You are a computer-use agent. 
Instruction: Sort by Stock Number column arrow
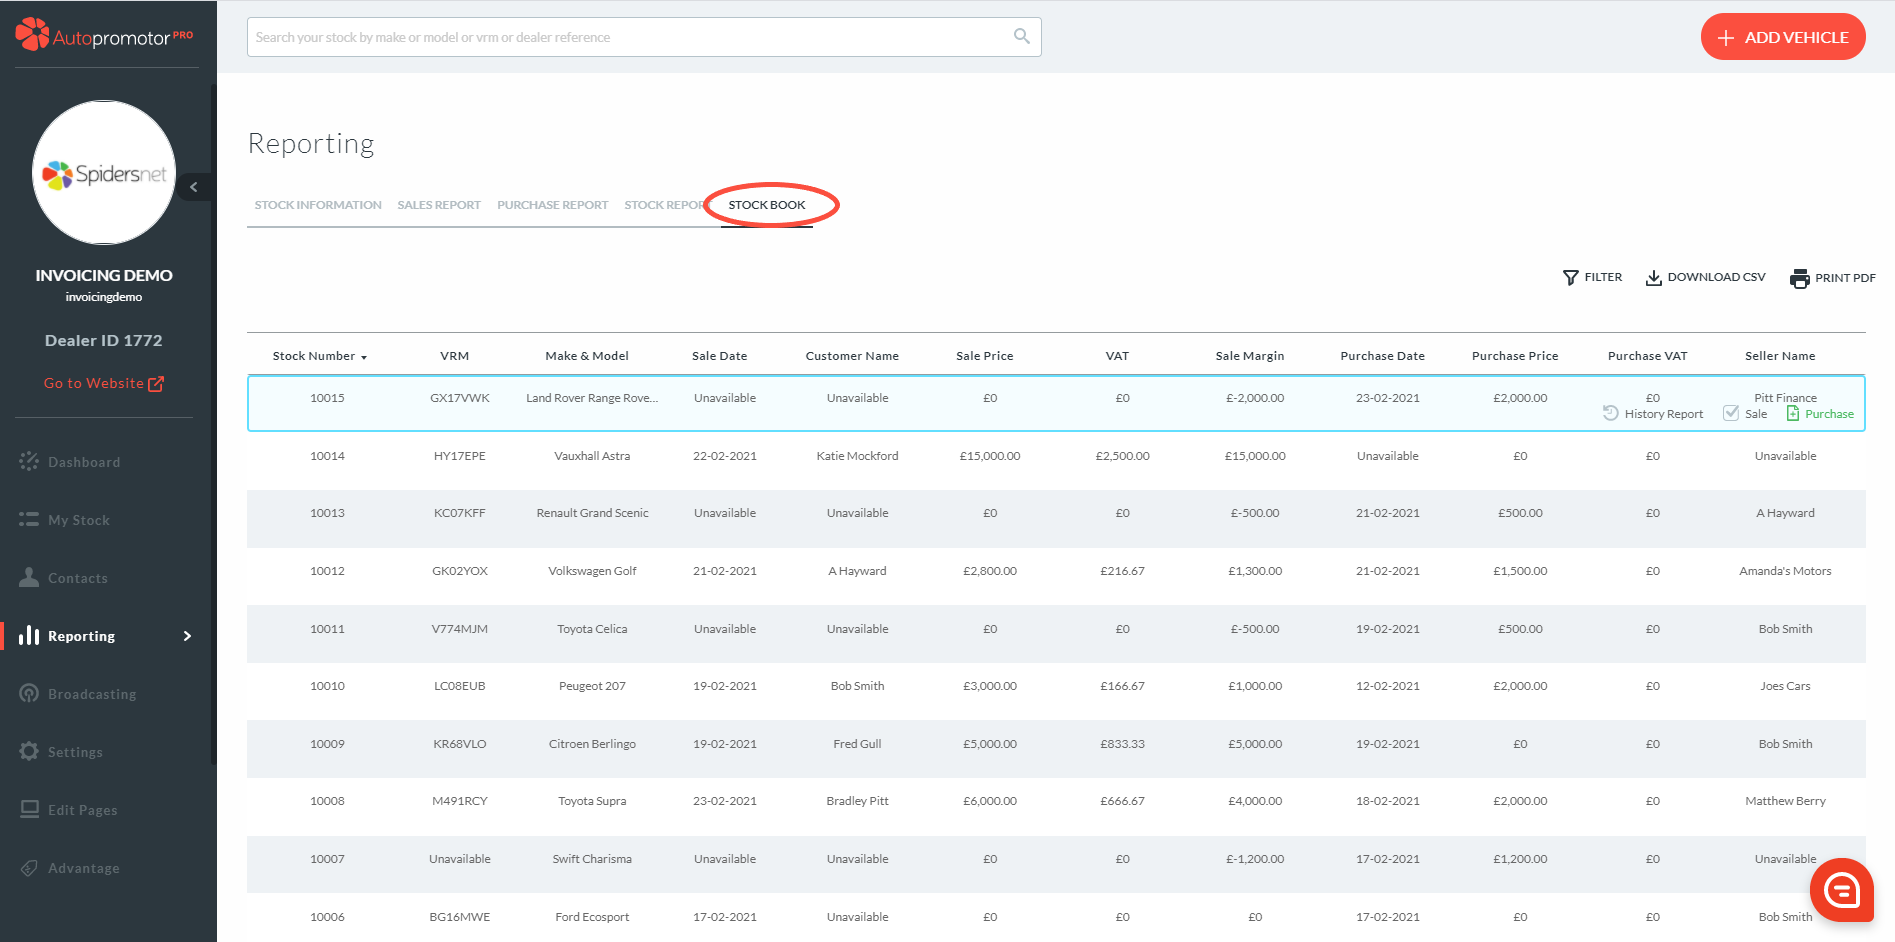click(364, 357)
